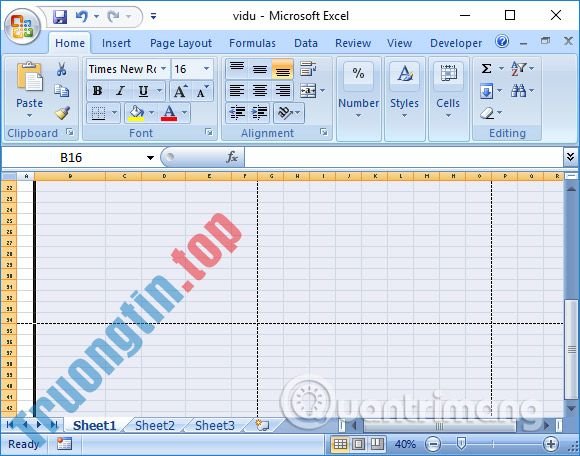Toggle Italic formatting
Screen dimensions: 580x456
coord(120,91)
